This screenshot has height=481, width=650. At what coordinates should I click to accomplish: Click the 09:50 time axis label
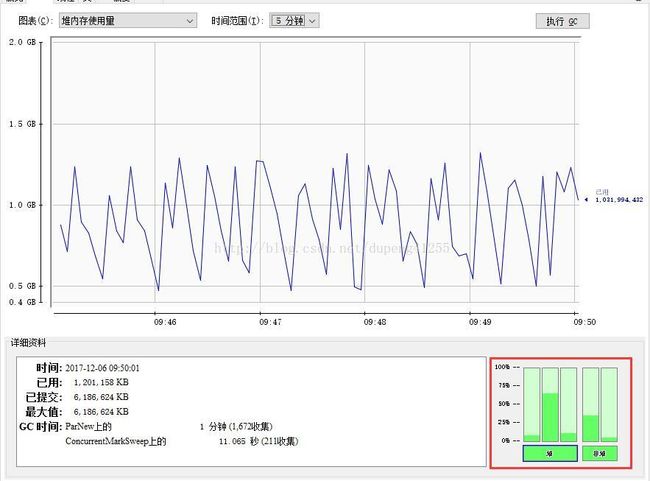tap(585, 322)
